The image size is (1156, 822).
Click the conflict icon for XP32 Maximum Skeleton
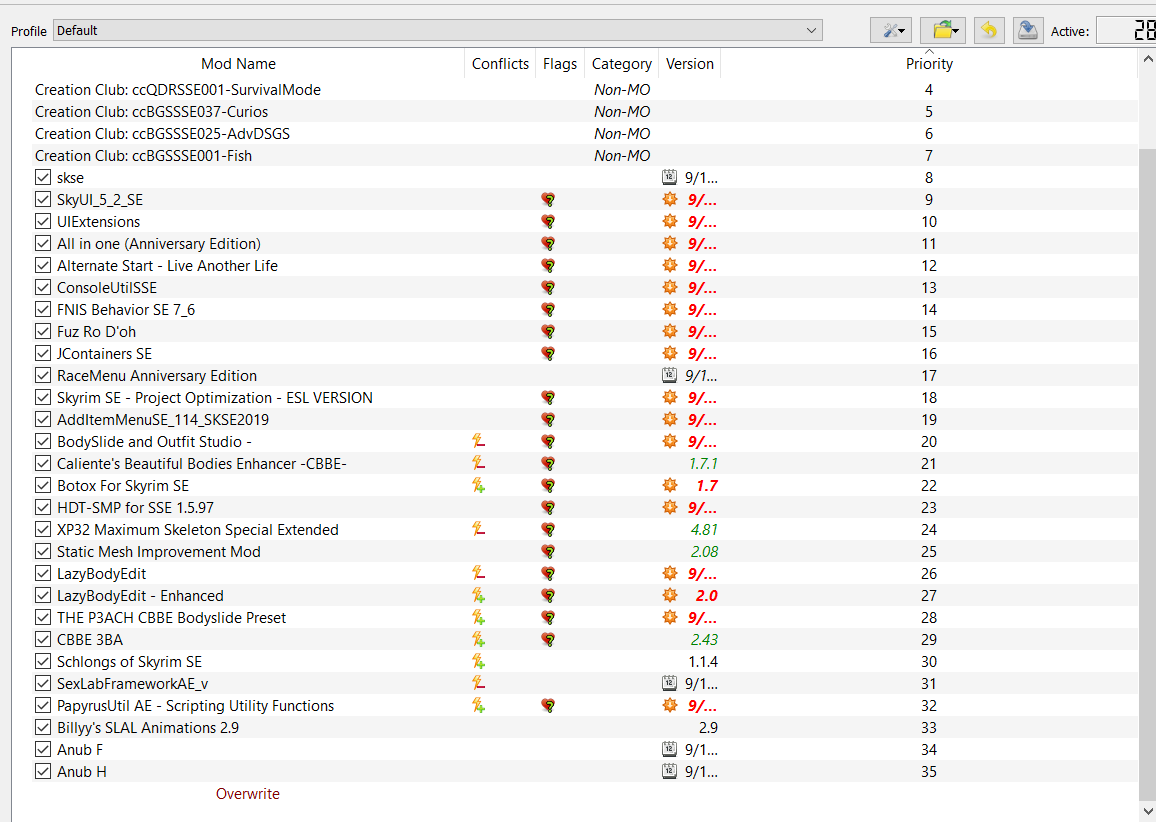click(x=478, y=529)
